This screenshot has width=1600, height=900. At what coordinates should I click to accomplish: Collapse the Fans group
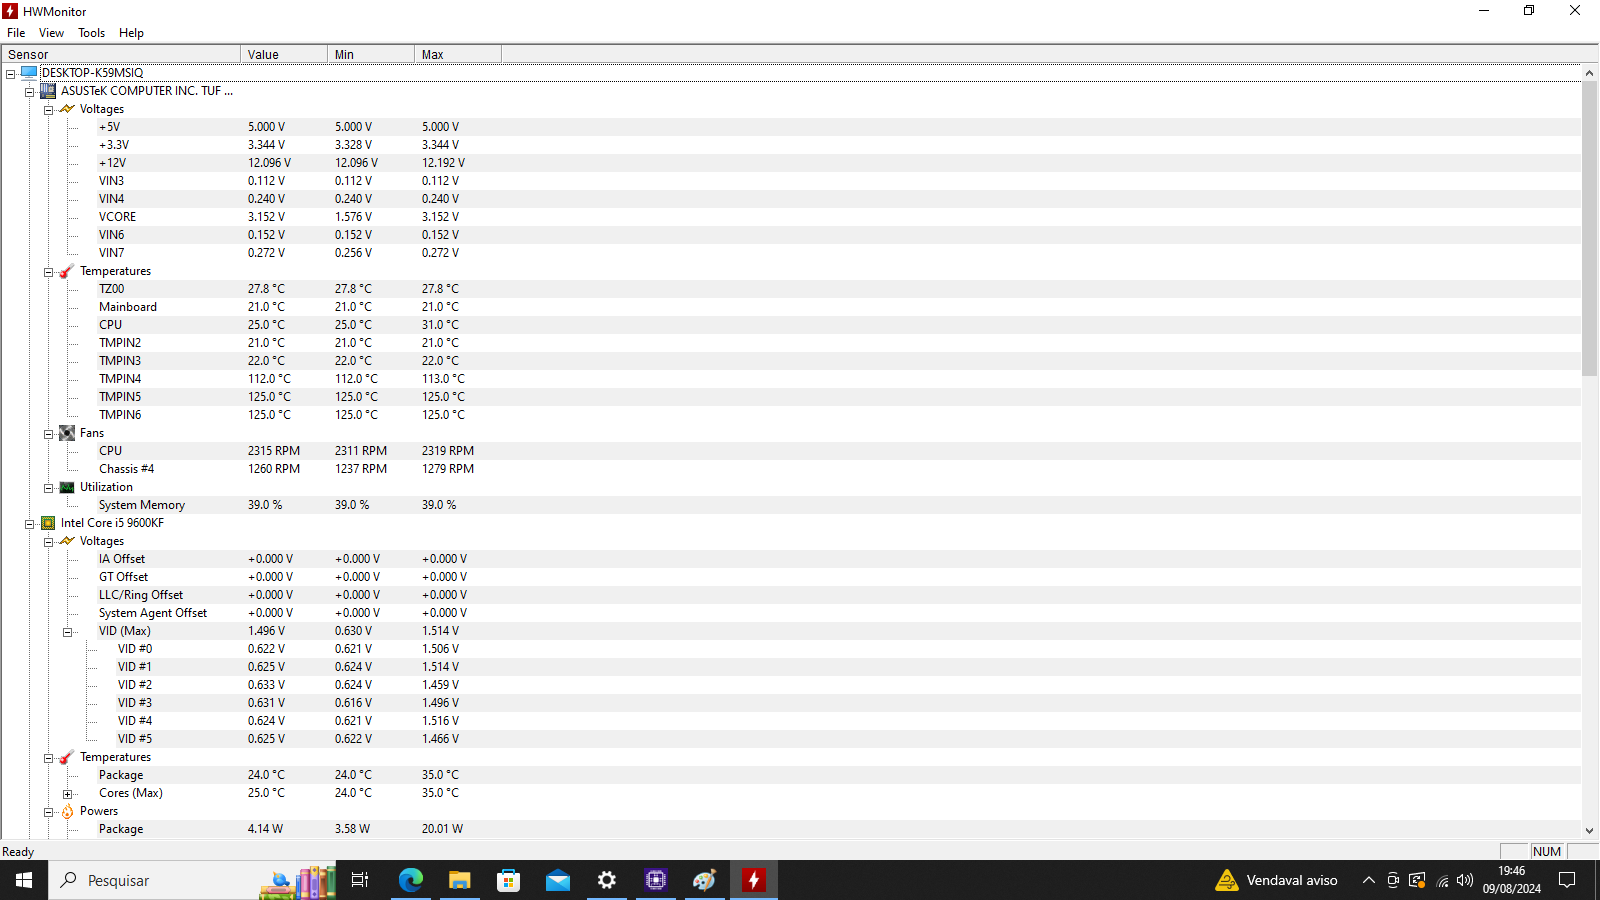48,434
